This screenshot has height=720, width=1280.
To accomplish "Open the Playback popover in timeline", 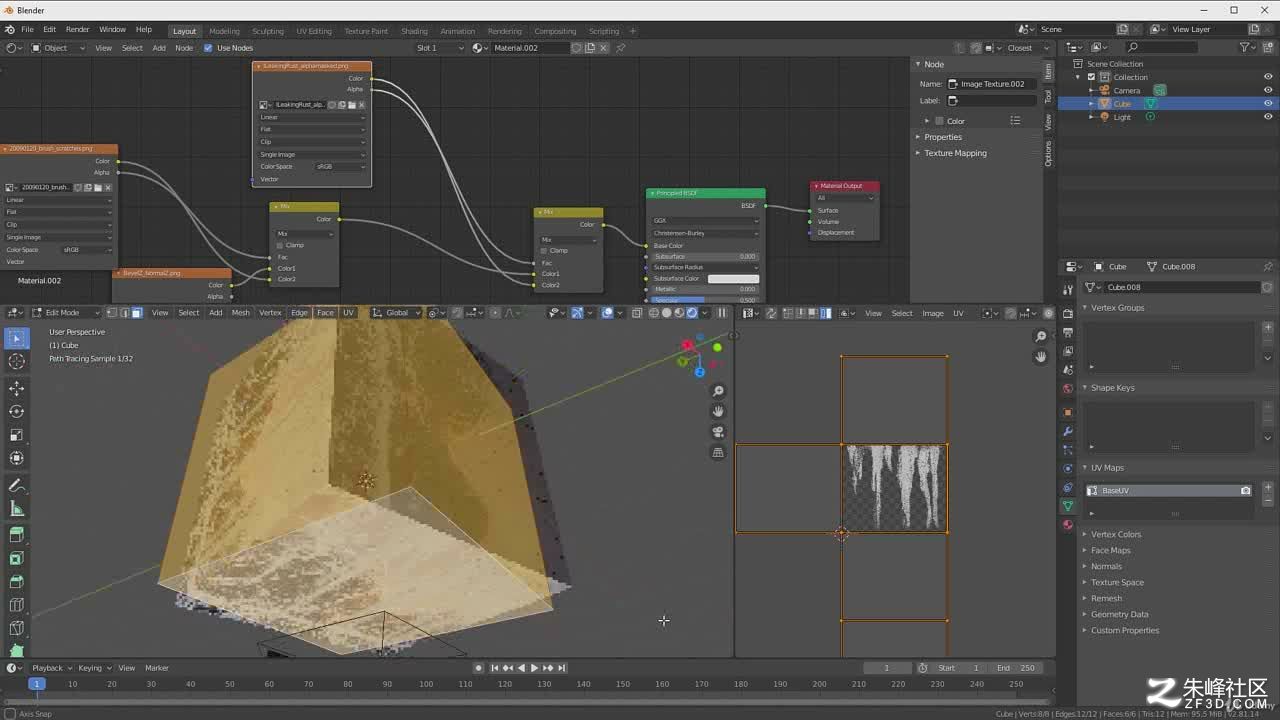I will pyautogui.click(x=51, y=668).
